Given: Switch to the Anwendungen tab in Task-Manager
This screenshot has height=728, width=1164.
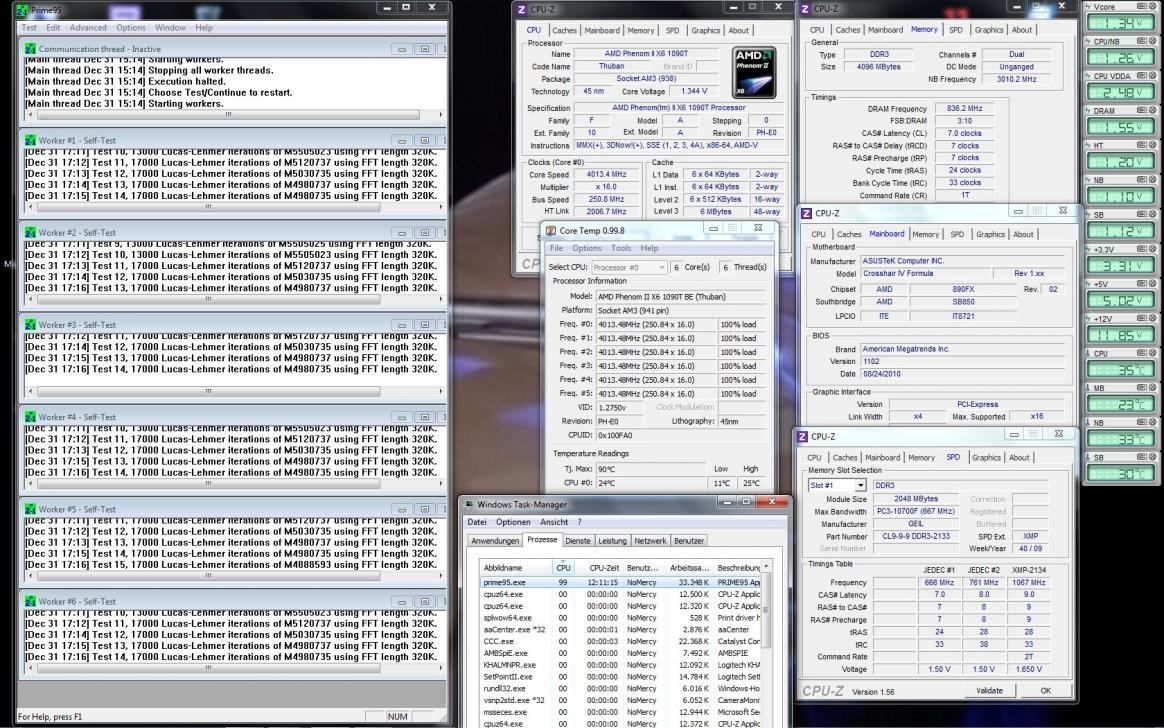Looking at the screenshot, I should [x=495, y=541].
